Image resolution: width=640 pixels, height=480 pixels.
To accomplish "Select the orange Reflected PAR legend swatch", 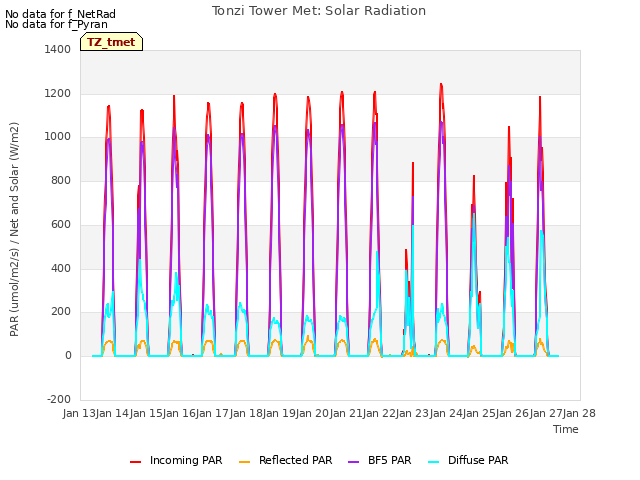I will coord(244,461).
